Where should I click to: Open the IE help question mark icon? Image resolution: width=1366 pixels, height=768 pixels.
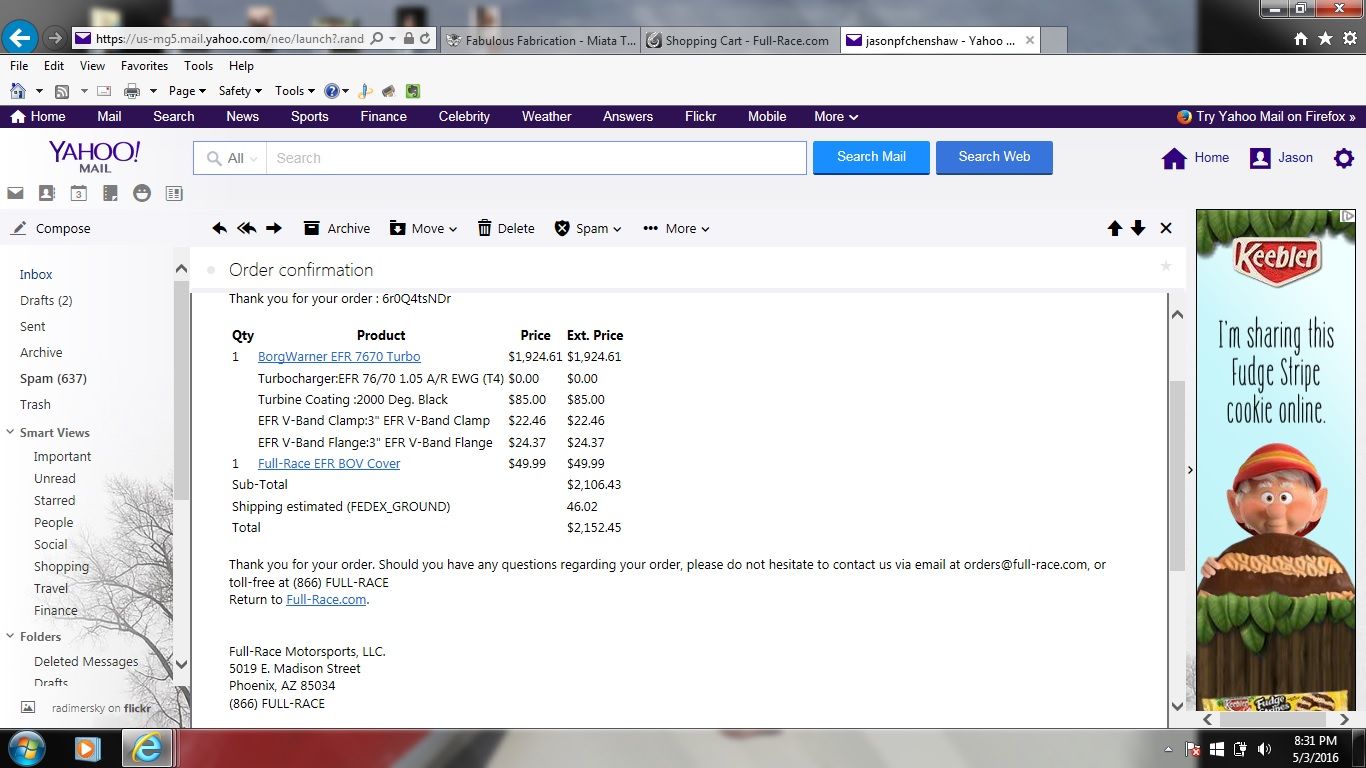[332, 91]
